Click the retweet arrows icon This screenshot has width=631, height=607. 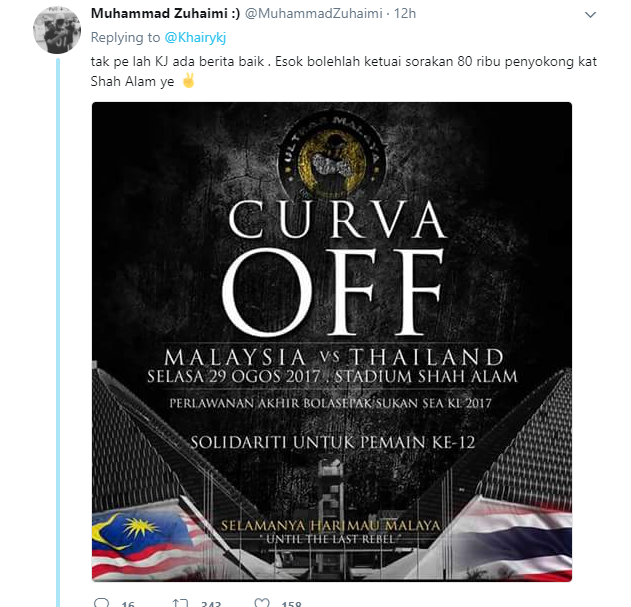coord(180,603)
